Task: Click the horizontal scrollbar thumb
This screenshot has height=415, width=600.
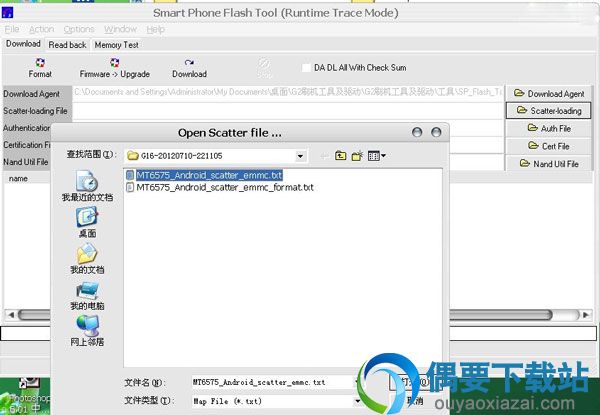Action: pos(285,315)
